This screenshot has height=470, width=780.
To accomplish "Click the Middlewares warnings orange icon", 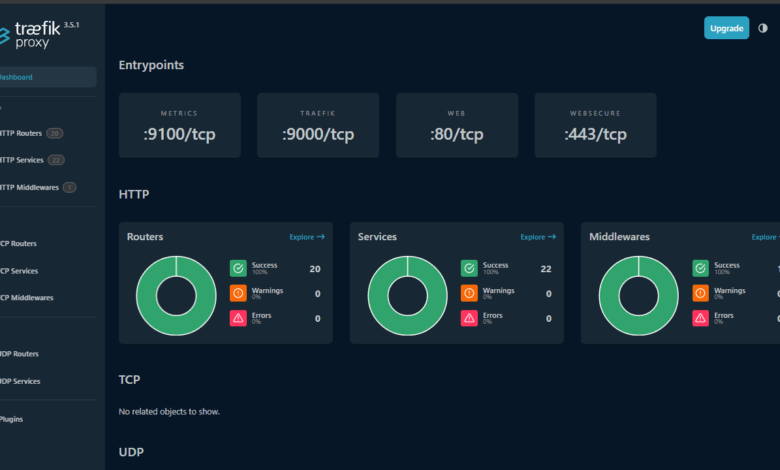I will [x=700, y=293].
